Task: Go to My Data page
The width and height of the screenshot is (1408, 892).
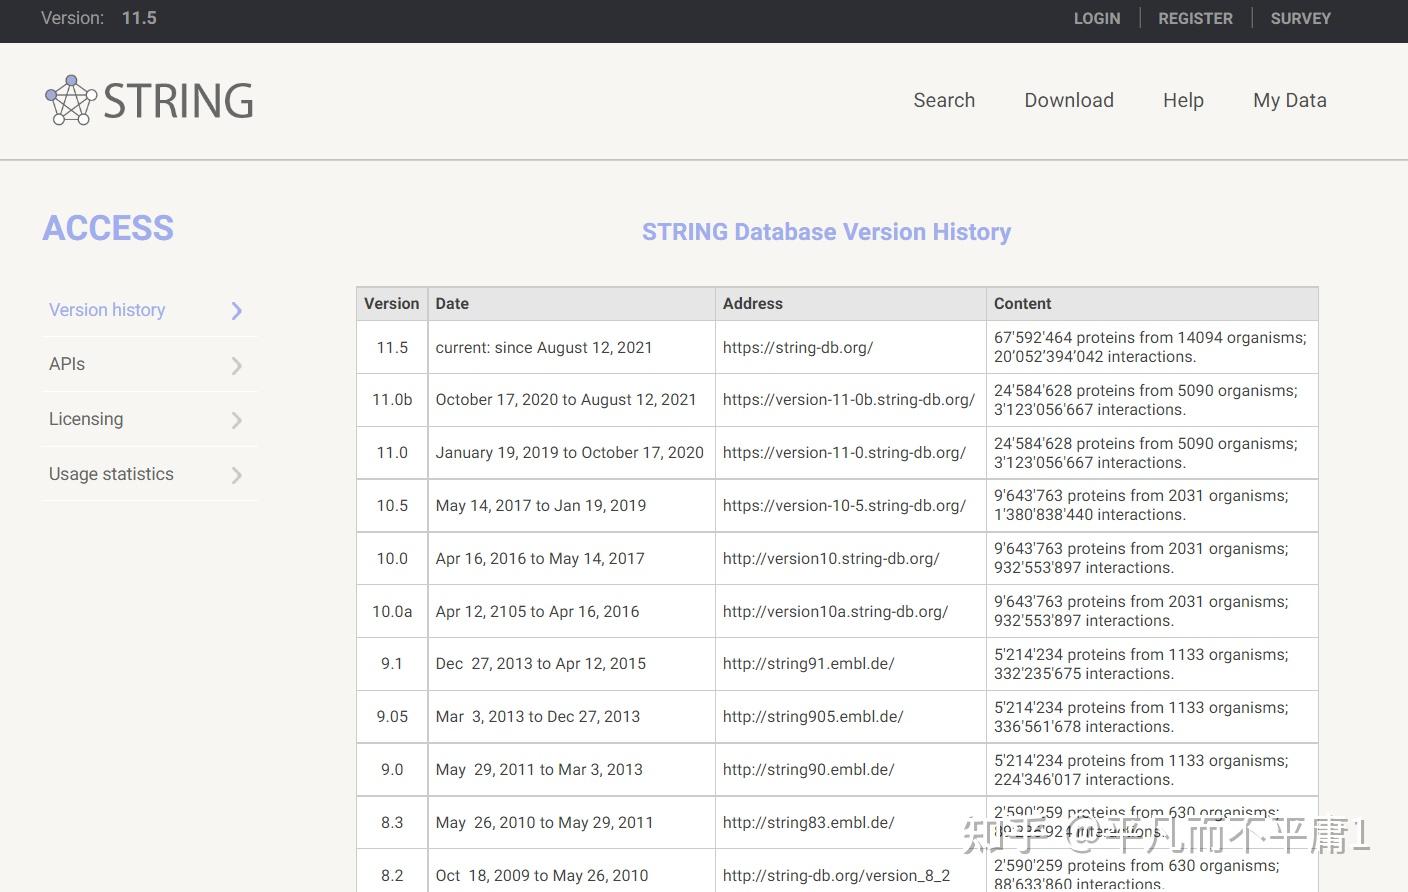Action: pos(1289,100)
